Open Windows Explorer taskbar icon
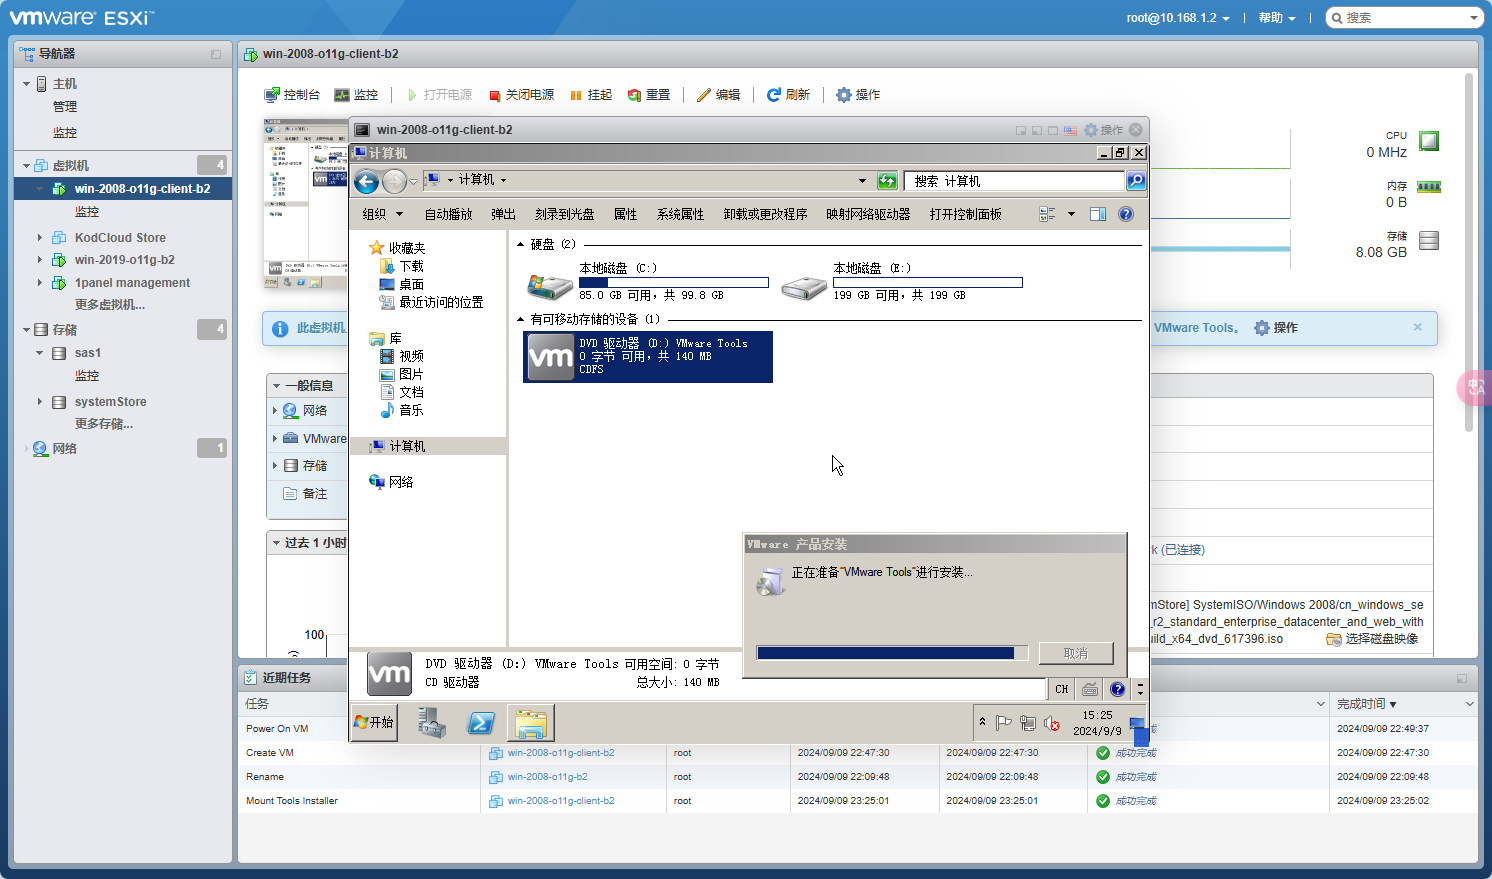Viewport: 1492px width, 879px height. tap(531, 723)
